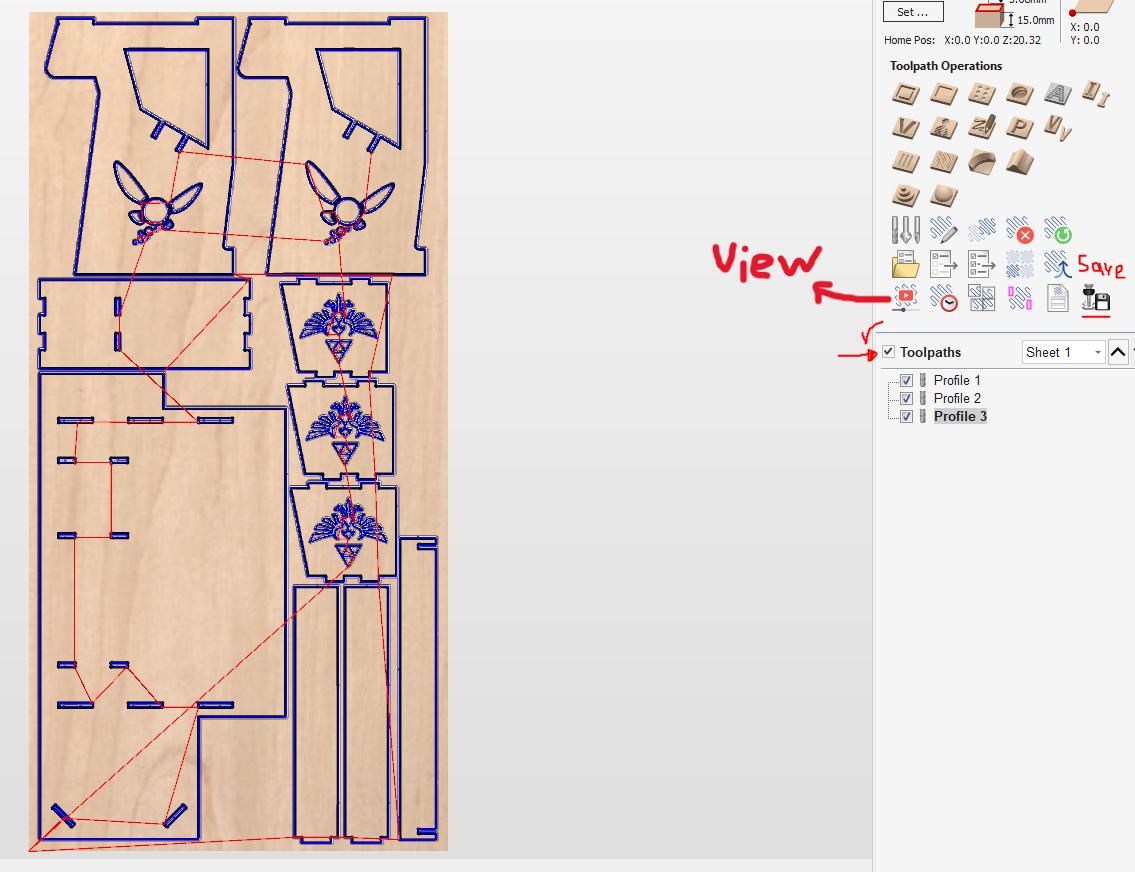Click the magenta markers toolpath icon
The height and width of the screenshot is (872, 1135).
tap(1020, 298)
